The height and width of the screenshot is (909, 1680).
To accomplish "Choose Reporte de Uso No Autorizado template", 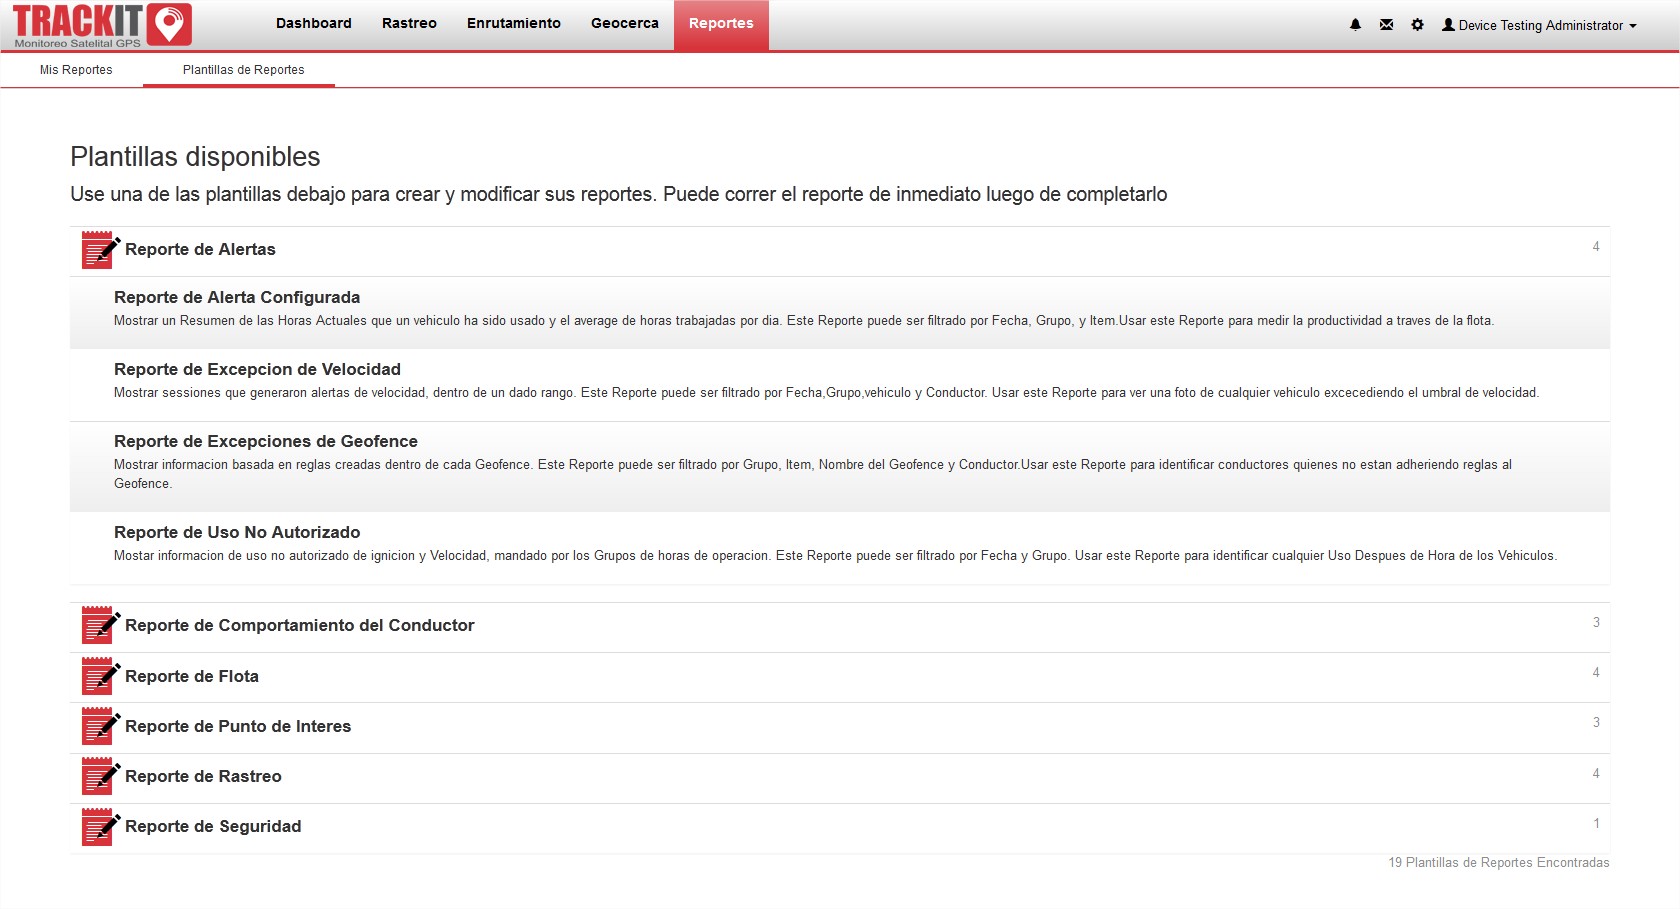I will pyautogui.click(x=237, y=533).
